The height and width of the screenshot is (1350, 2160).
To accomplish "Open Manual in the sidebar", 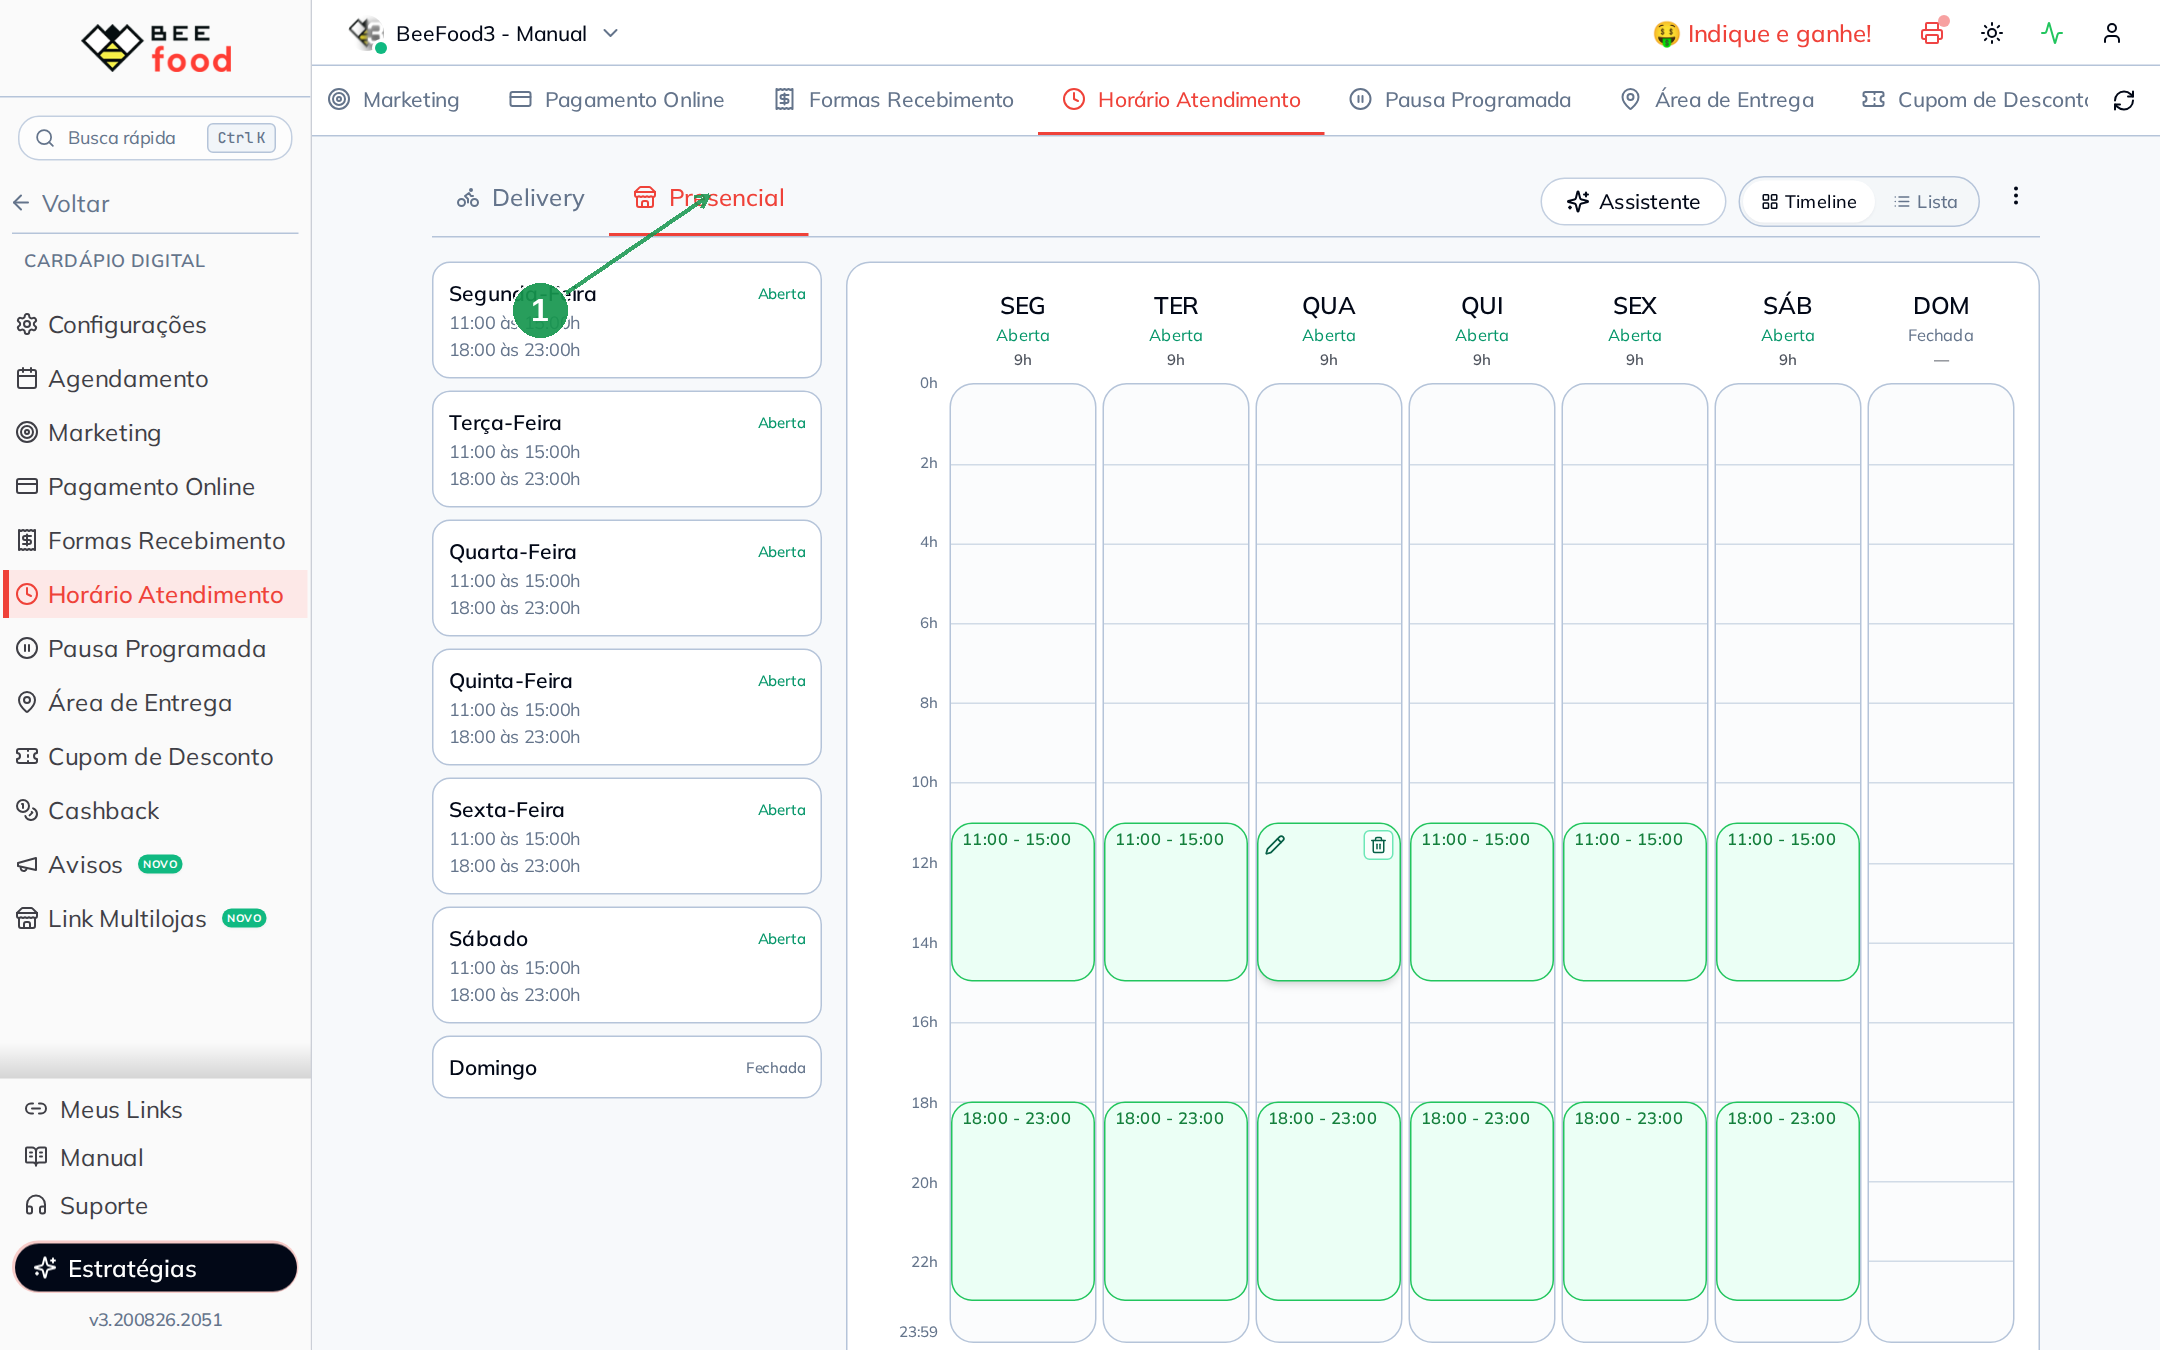I will coord(85,1158).
